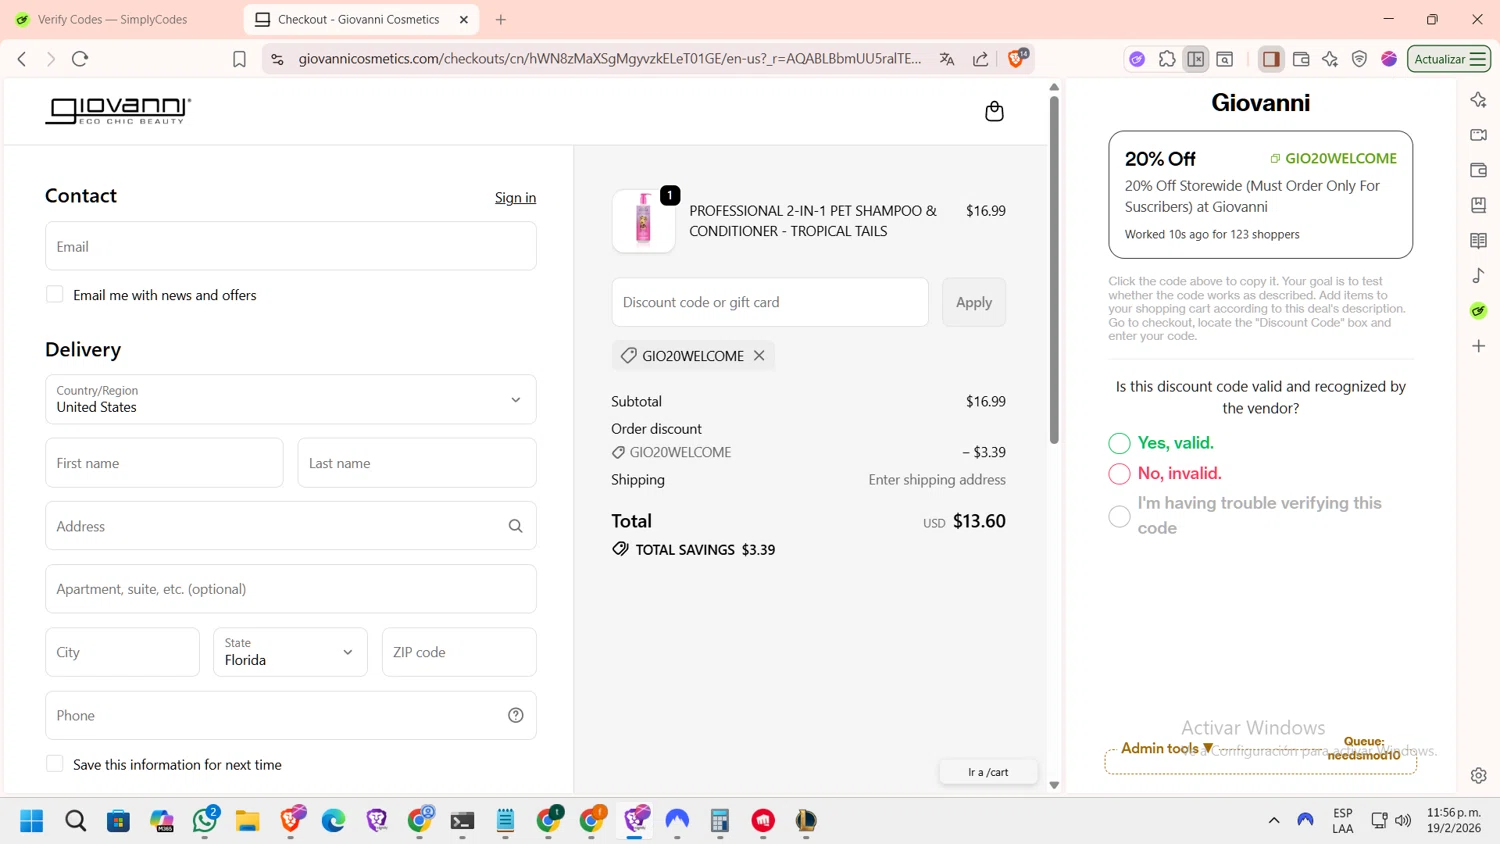Screen dimensions: 1500x844
Task: Select the green SimplyCodes sidebar icon
Action: click(x=1479, y=311)
